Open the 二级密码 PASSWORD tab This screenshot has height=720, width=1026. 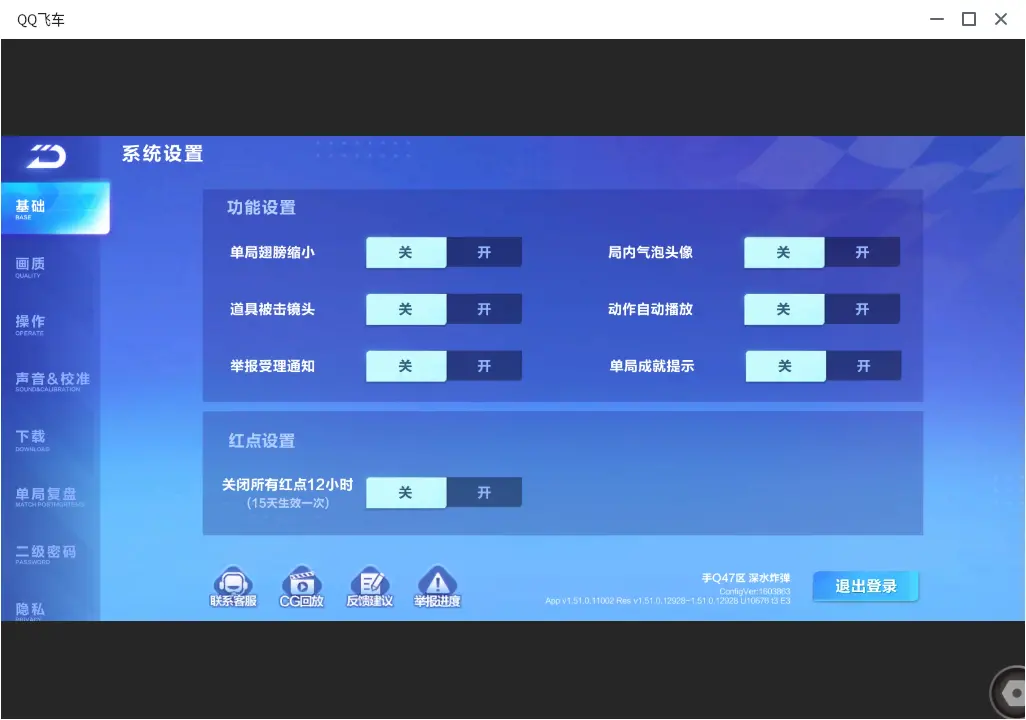pyautogui.click(x=46, y=554)
